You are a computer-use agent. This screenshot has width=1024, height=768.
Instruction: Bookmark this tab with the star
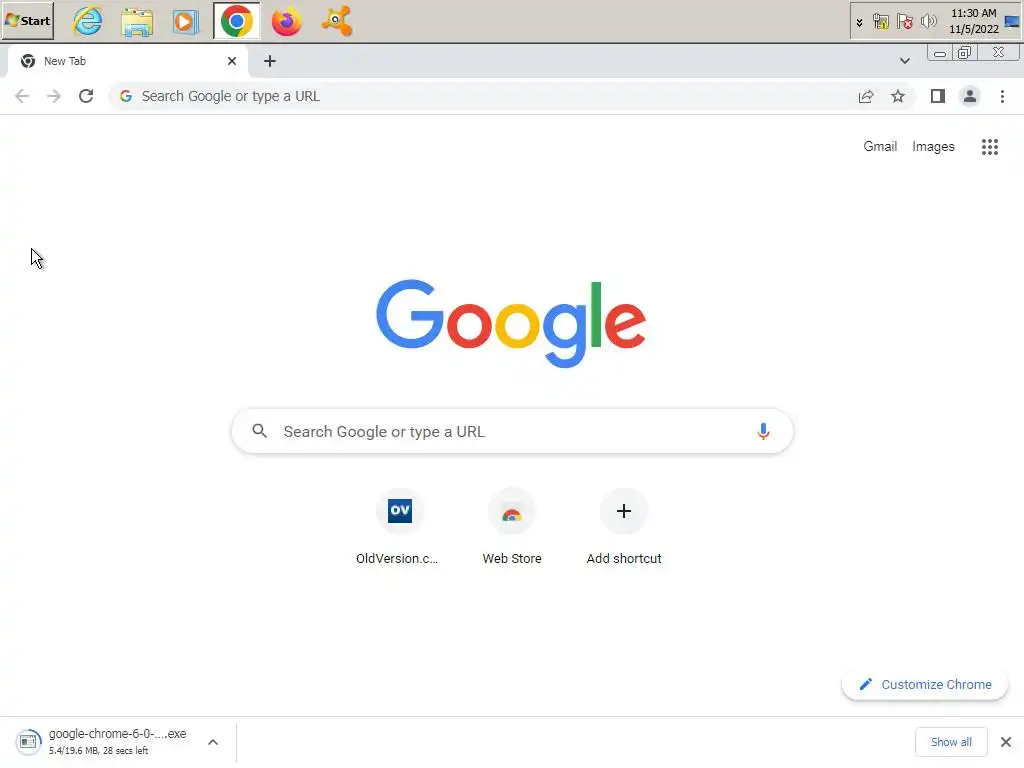coord(898,96)
